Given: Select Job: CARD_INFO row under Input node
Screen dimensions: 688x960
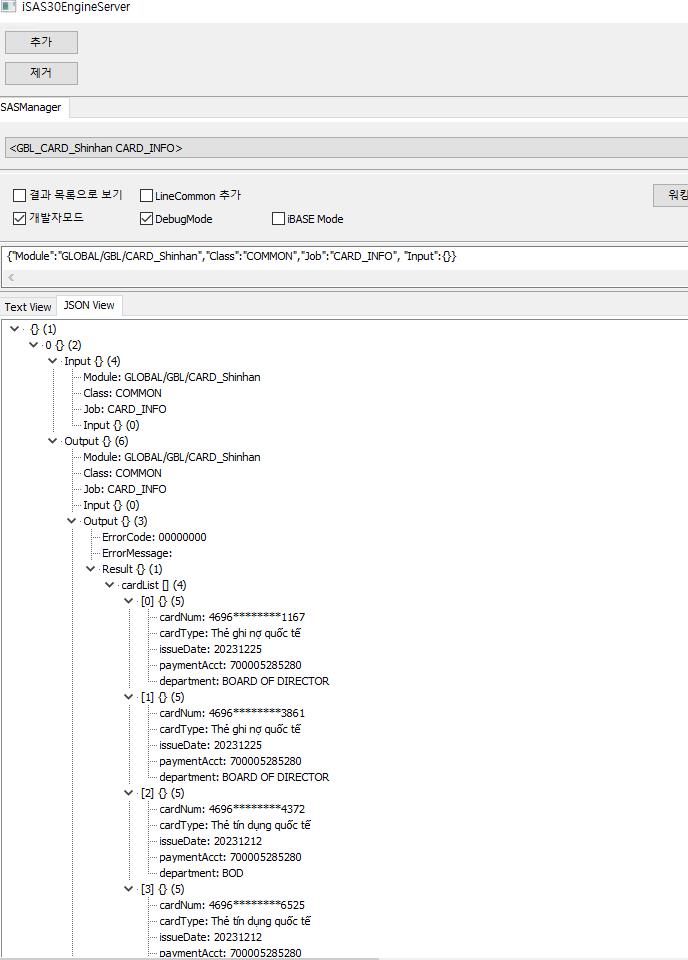Looking at the screenshot, I should [x=124, y=409].
